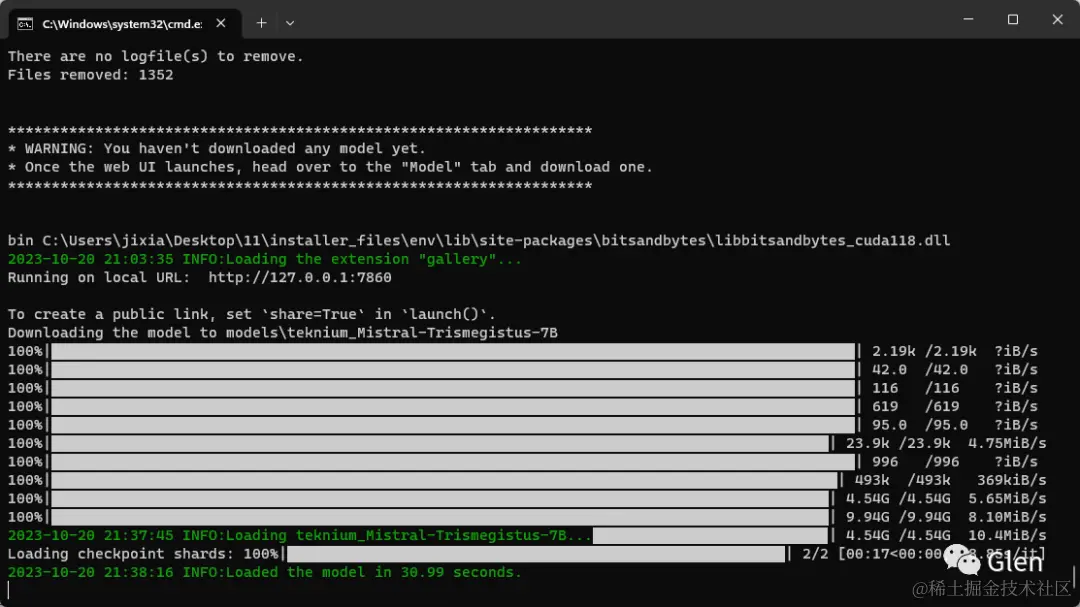Click the WARNING no model downloaded line
Viewport: 1080px width, 607px height.
coord(217,149)
